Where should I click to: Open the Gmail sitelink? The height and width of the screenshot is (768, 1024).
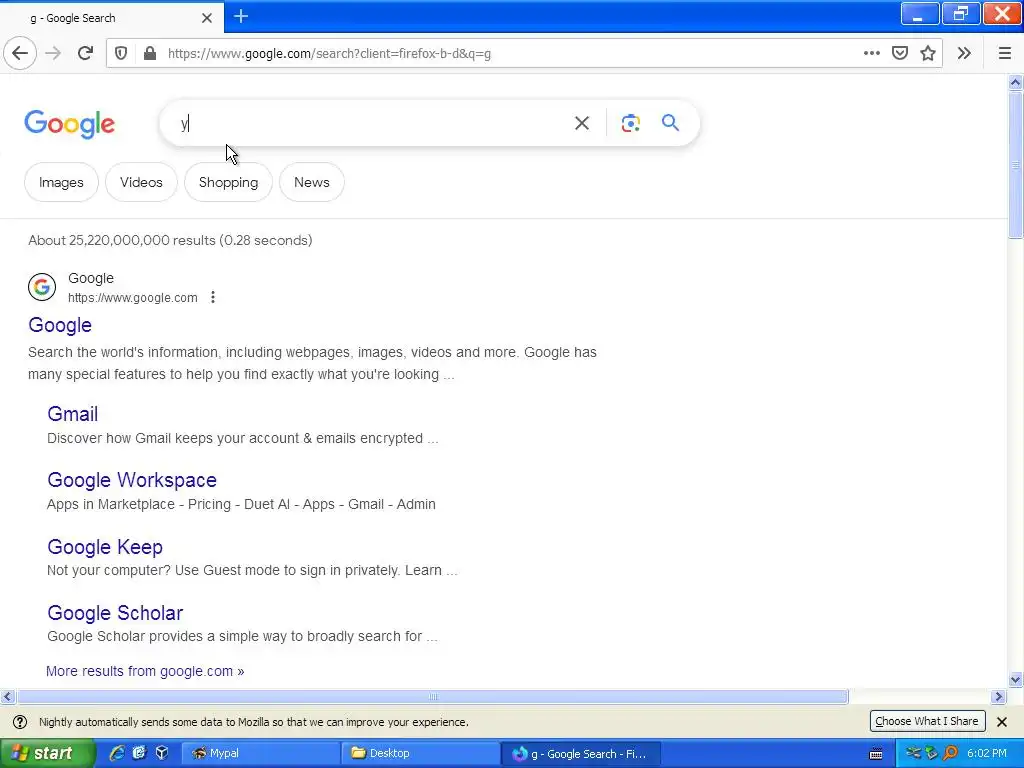point(72,414)
